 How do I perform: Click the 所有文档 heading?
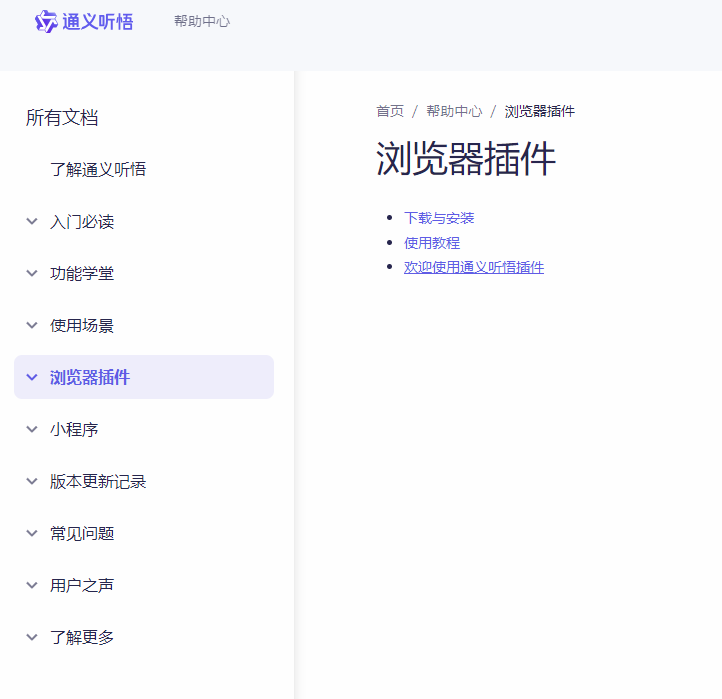pyautogui.click(x=62, y=117)
